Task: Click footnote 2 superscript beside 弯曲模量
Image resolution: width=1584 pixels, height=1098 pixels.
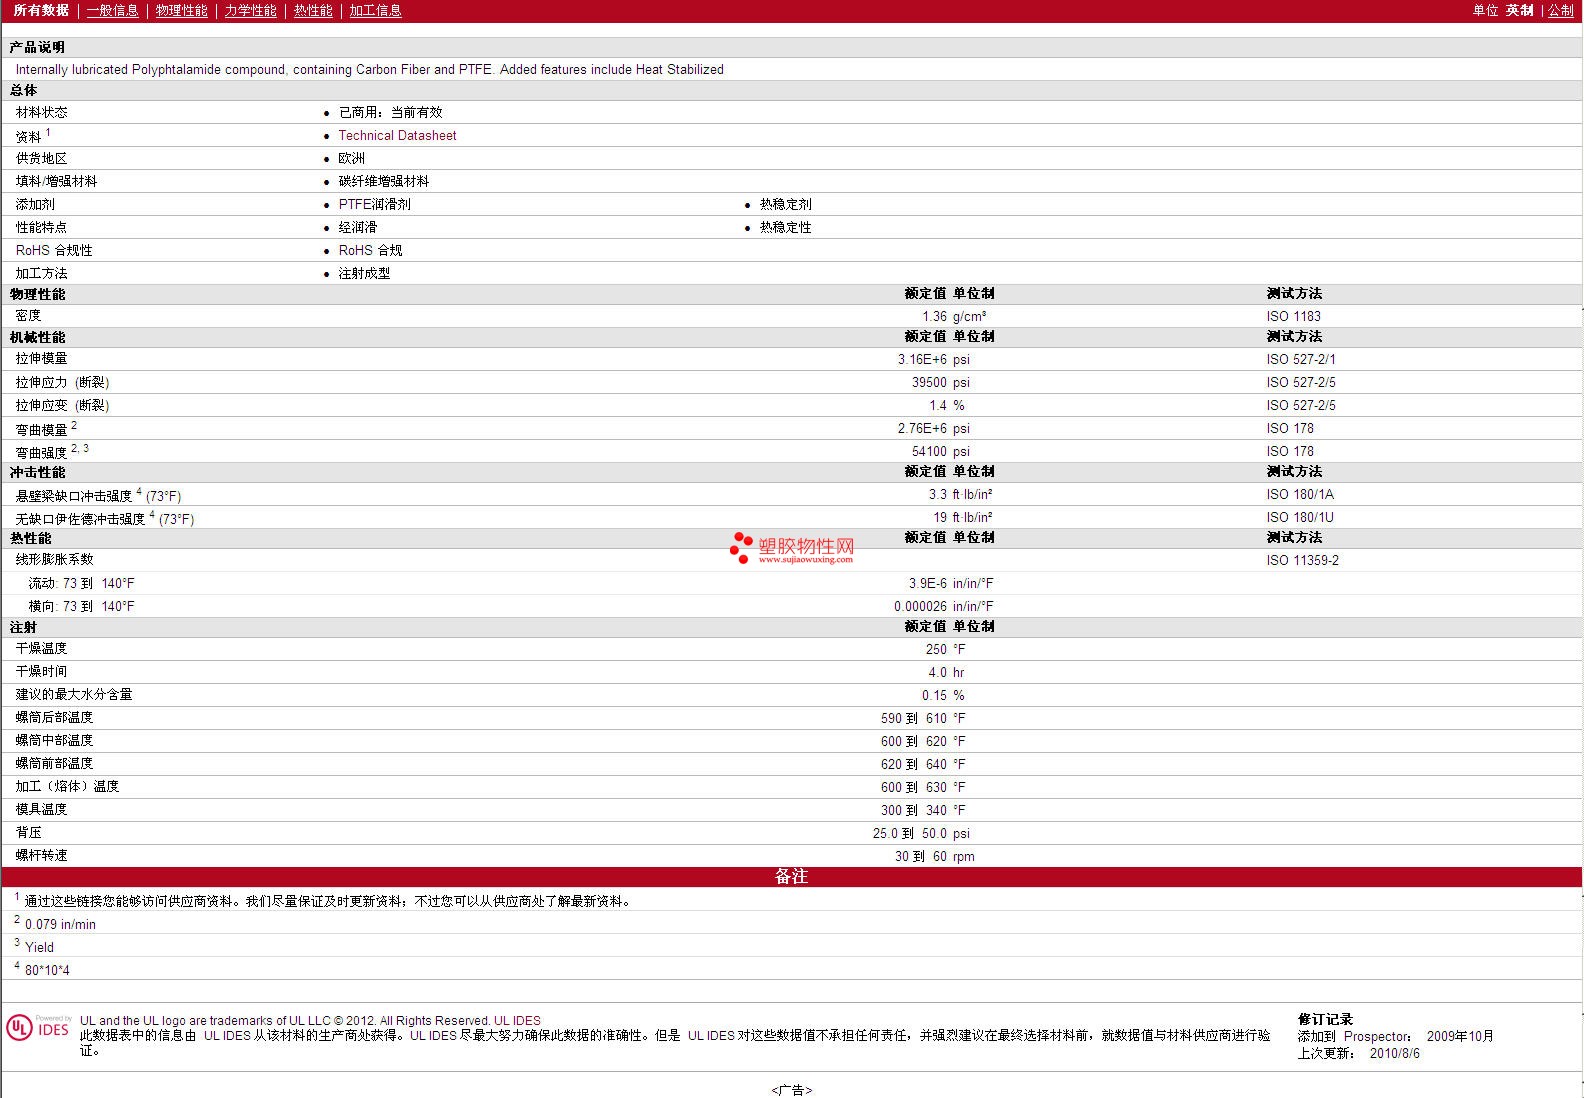Action: [74, 425]
